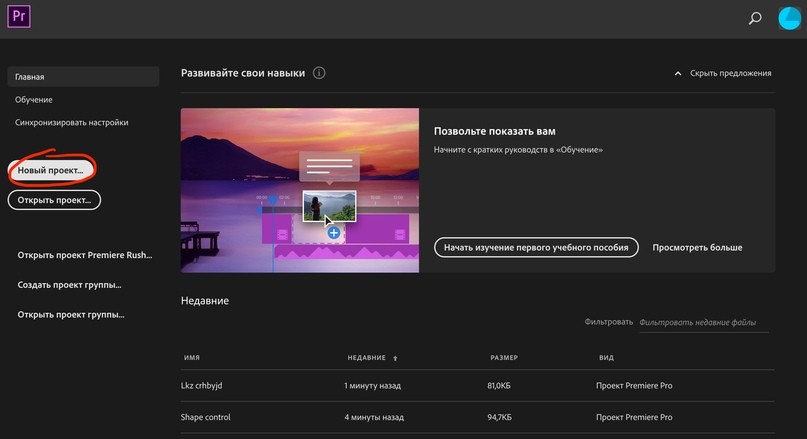Toggle sort arrow on НЕДАВНИЕ column
The height and width of the screenshot is (439, 807).
coord(395,358)
